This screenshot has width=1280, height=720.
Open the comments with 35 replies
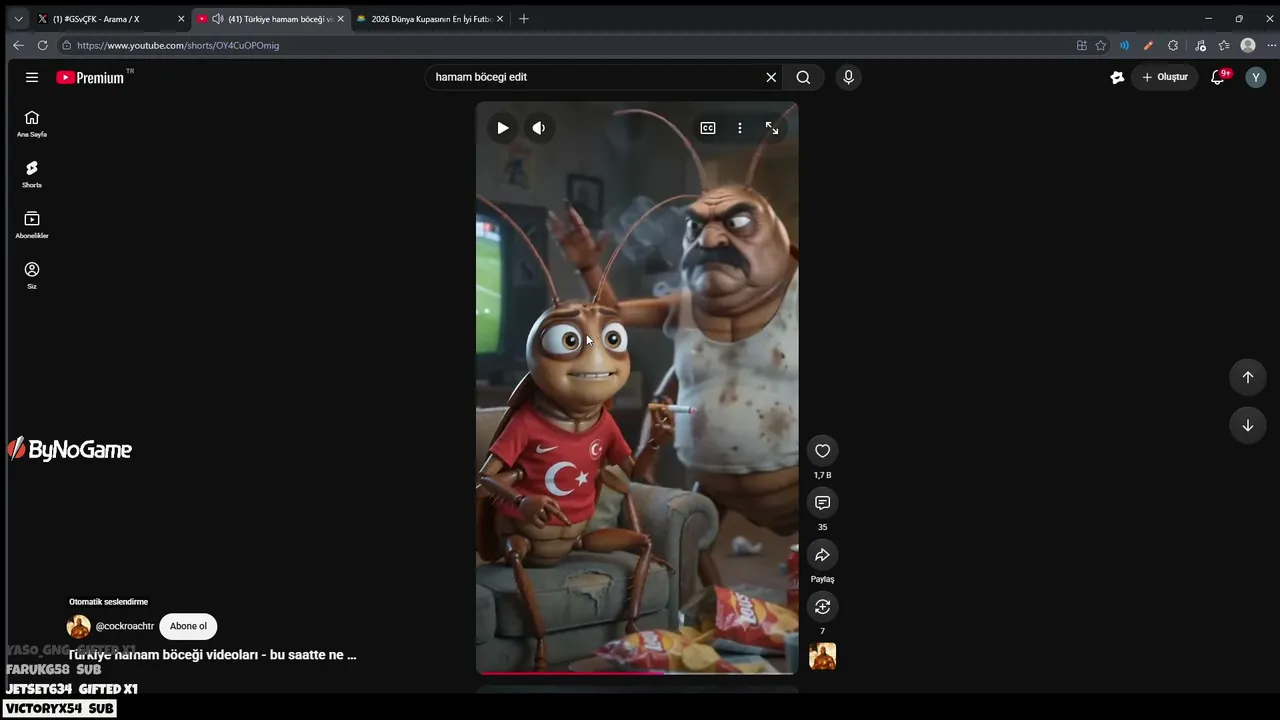coord(822,503)
